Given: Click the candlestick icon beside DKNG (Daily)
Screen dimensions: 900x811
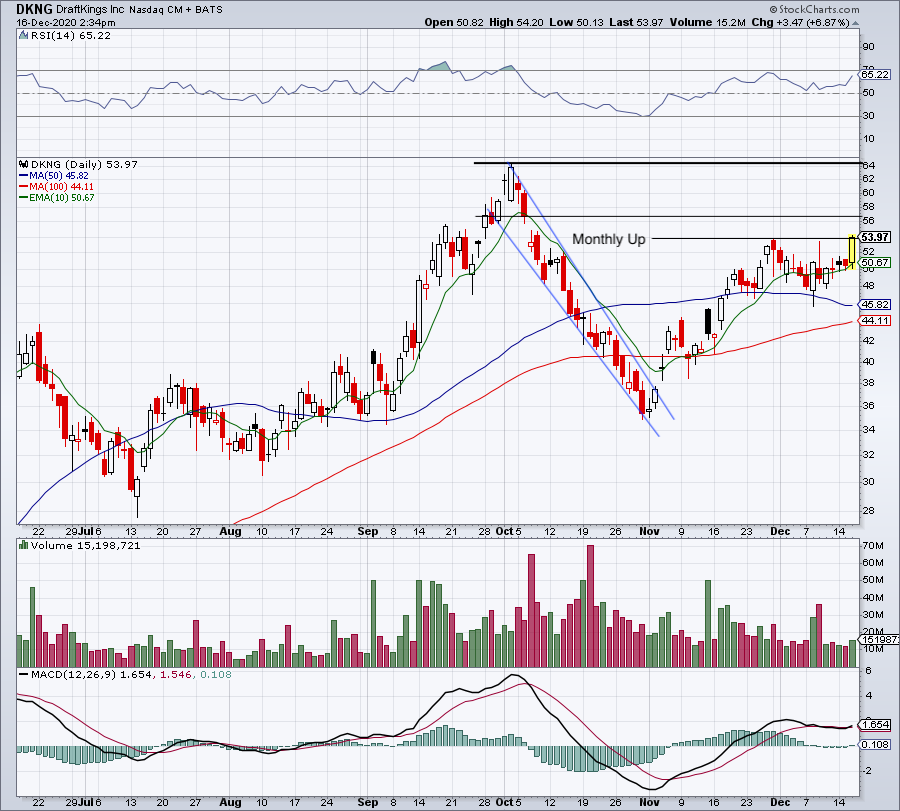Looking at the screenshot, I should point(24,164).
